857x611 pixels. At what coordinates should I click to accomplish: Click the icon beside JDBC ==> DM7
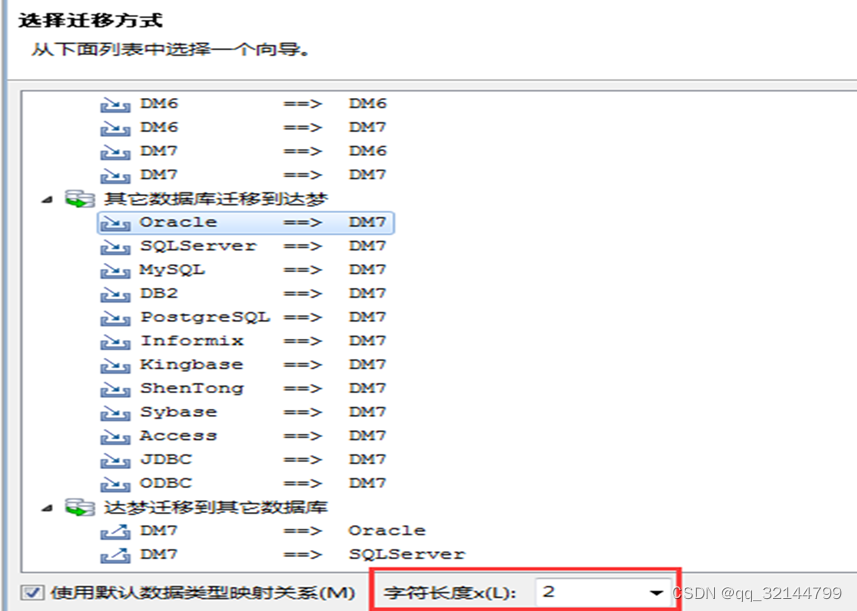115,461
